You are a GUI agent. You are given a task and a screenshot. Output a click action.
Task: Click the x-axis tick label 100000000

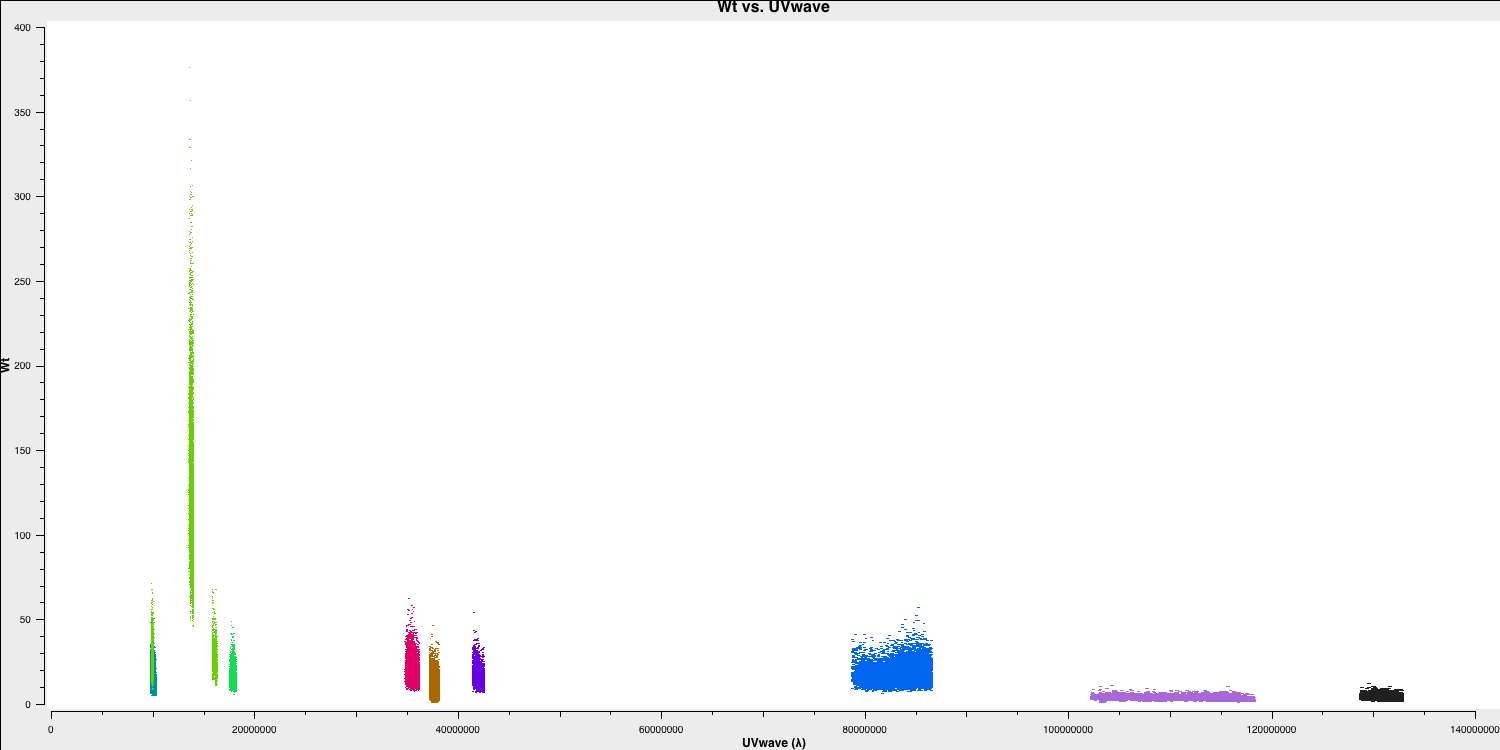[x=1068, y=729]
